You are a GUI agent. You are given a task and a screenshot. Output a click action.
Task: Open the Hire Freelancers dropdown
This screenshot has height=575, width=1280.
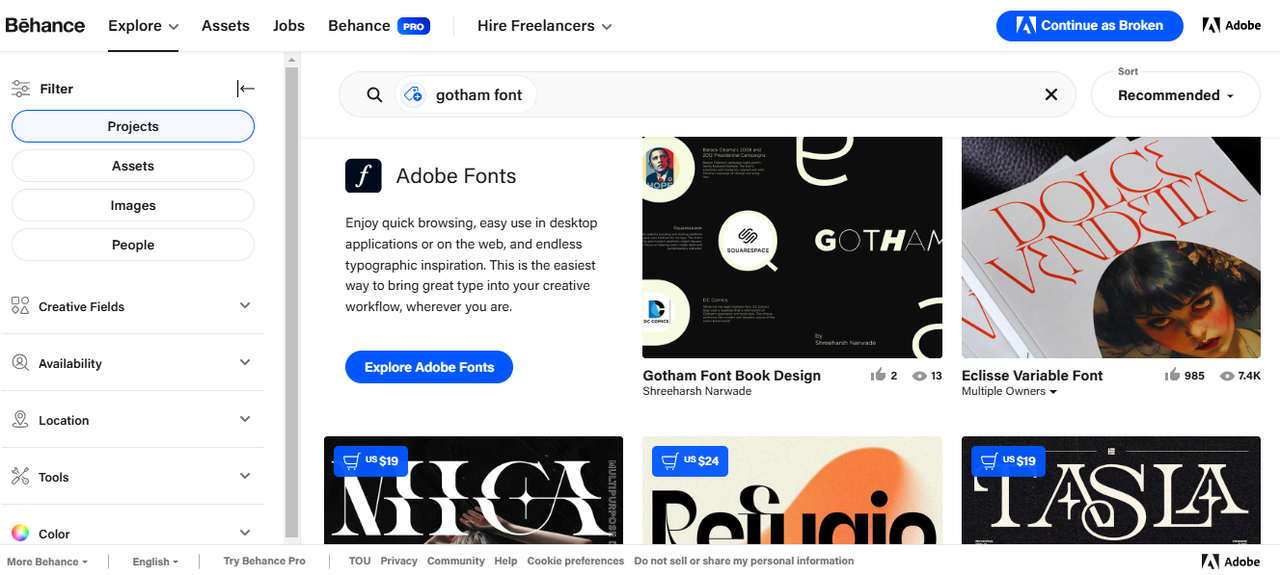[545, 26]
